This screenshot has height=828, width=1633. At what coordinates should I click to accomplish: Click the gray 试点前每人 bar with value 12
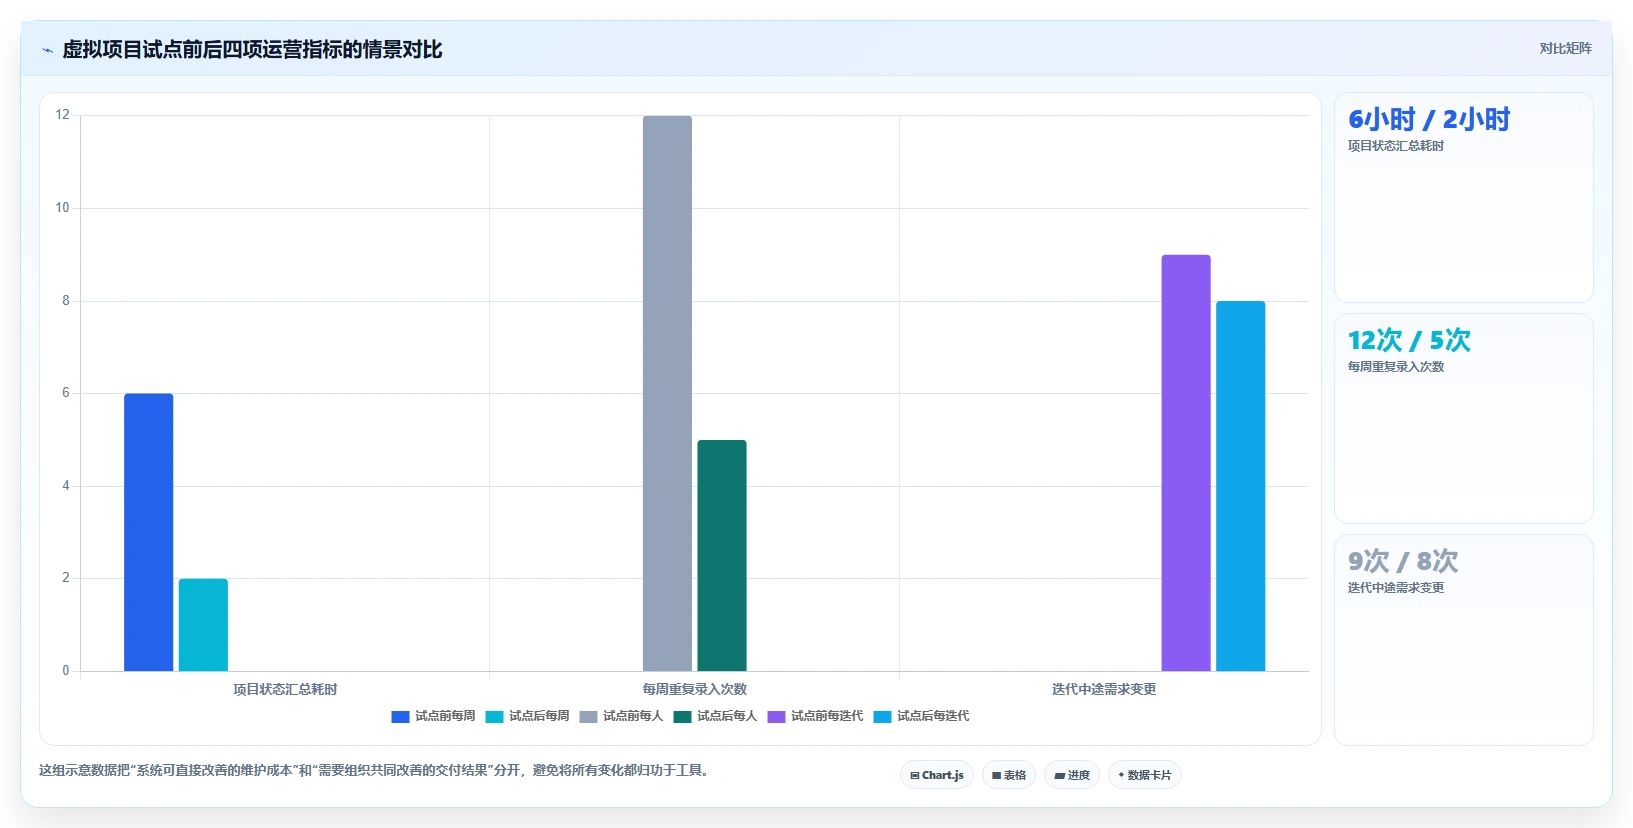tap(667, 393)
